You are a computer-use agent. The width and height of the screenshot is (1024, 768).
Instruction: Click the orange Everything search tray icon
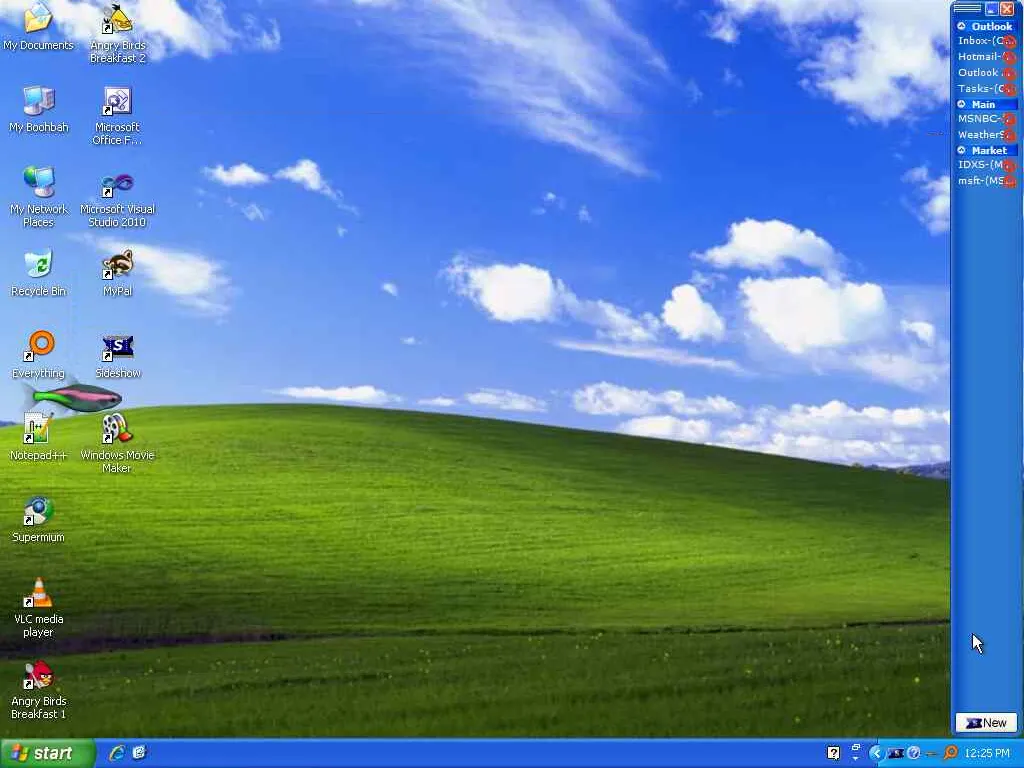coord(951,753)
